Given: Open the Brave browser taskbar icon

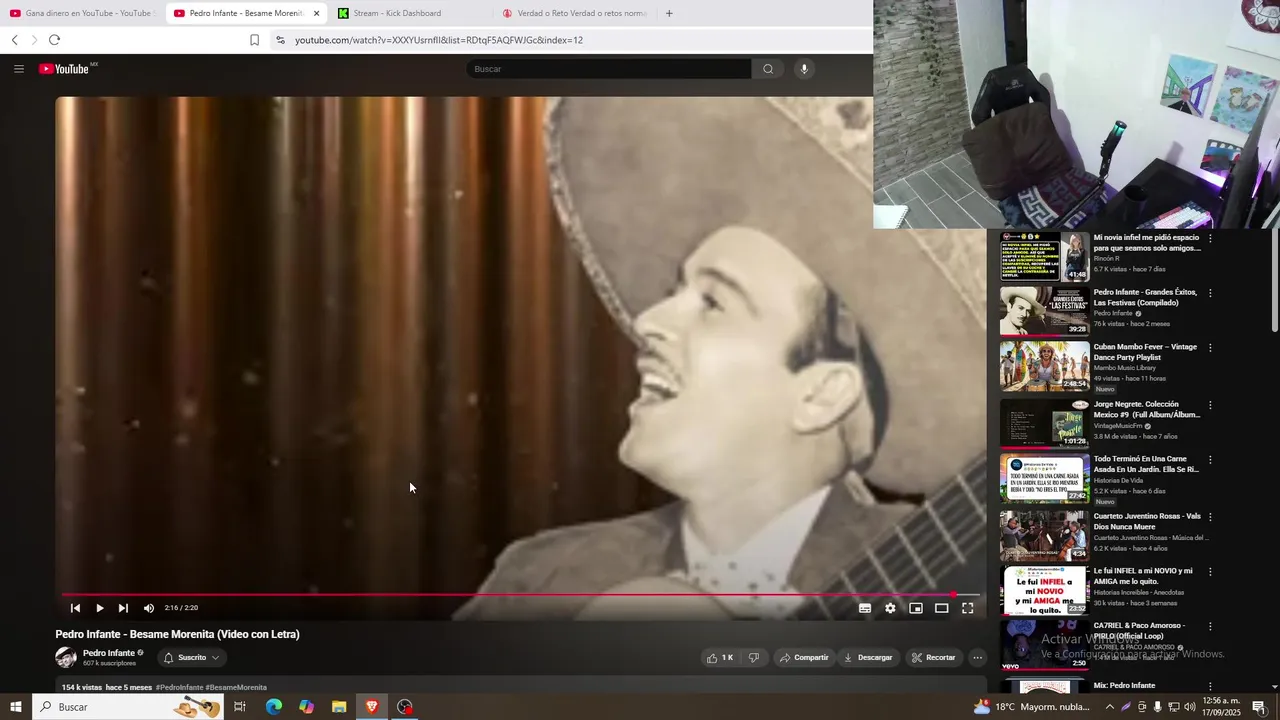Looking at the screenshot, I should tap(372, 707).
